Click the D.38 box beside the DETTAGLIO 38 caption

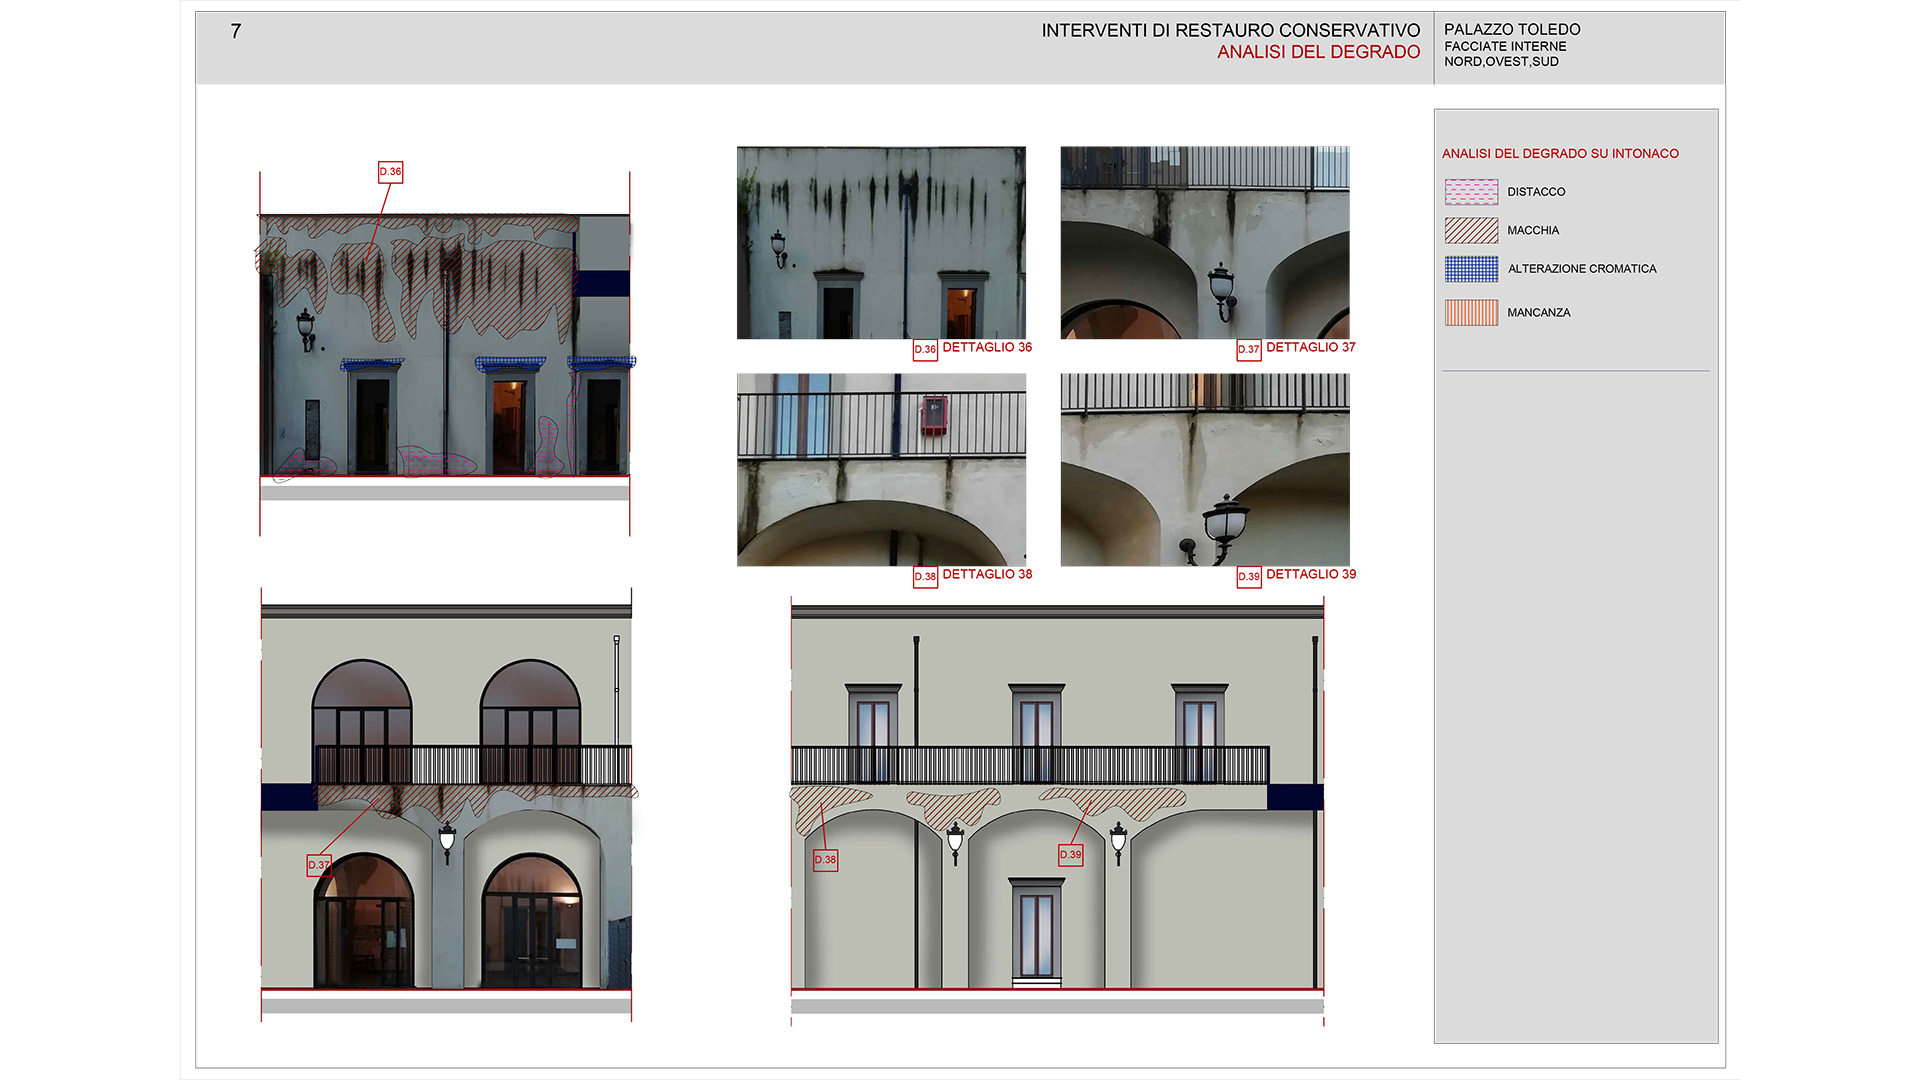click(925, 577)
